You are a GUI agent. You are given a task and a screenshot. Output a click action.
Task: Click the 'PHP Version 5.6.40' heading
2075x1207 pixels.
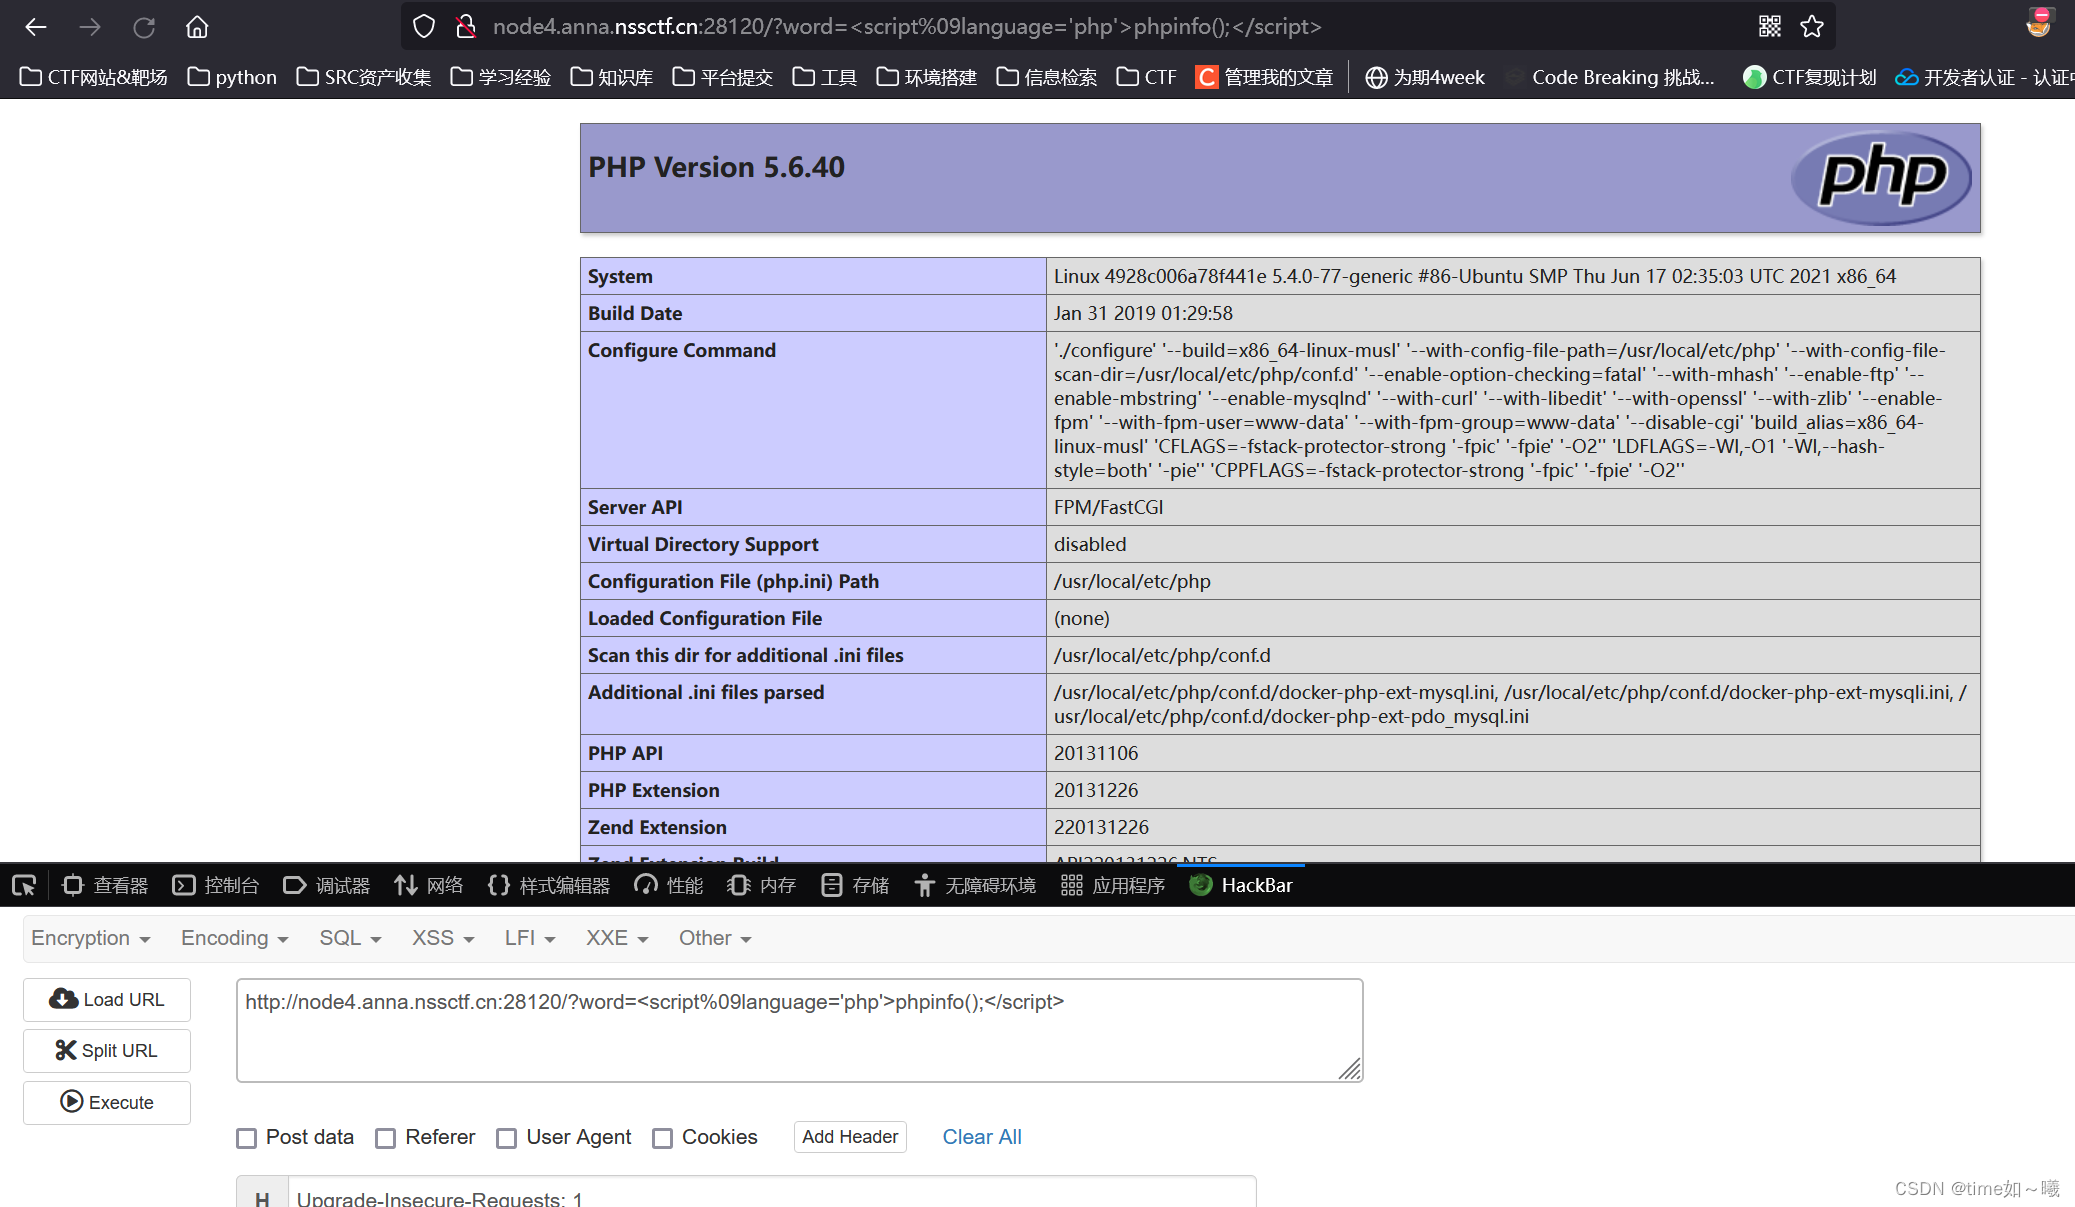click(x=716, y=167)
